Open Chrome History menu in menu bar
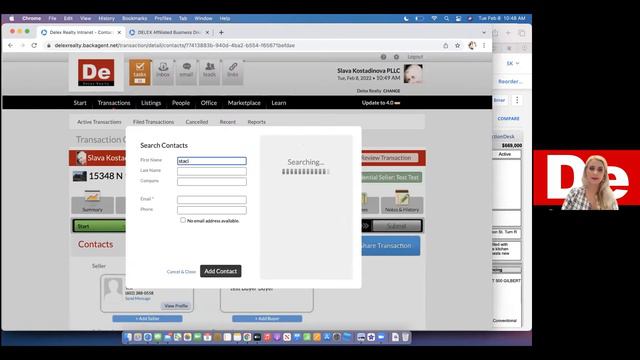 click(x=107, y=18)
